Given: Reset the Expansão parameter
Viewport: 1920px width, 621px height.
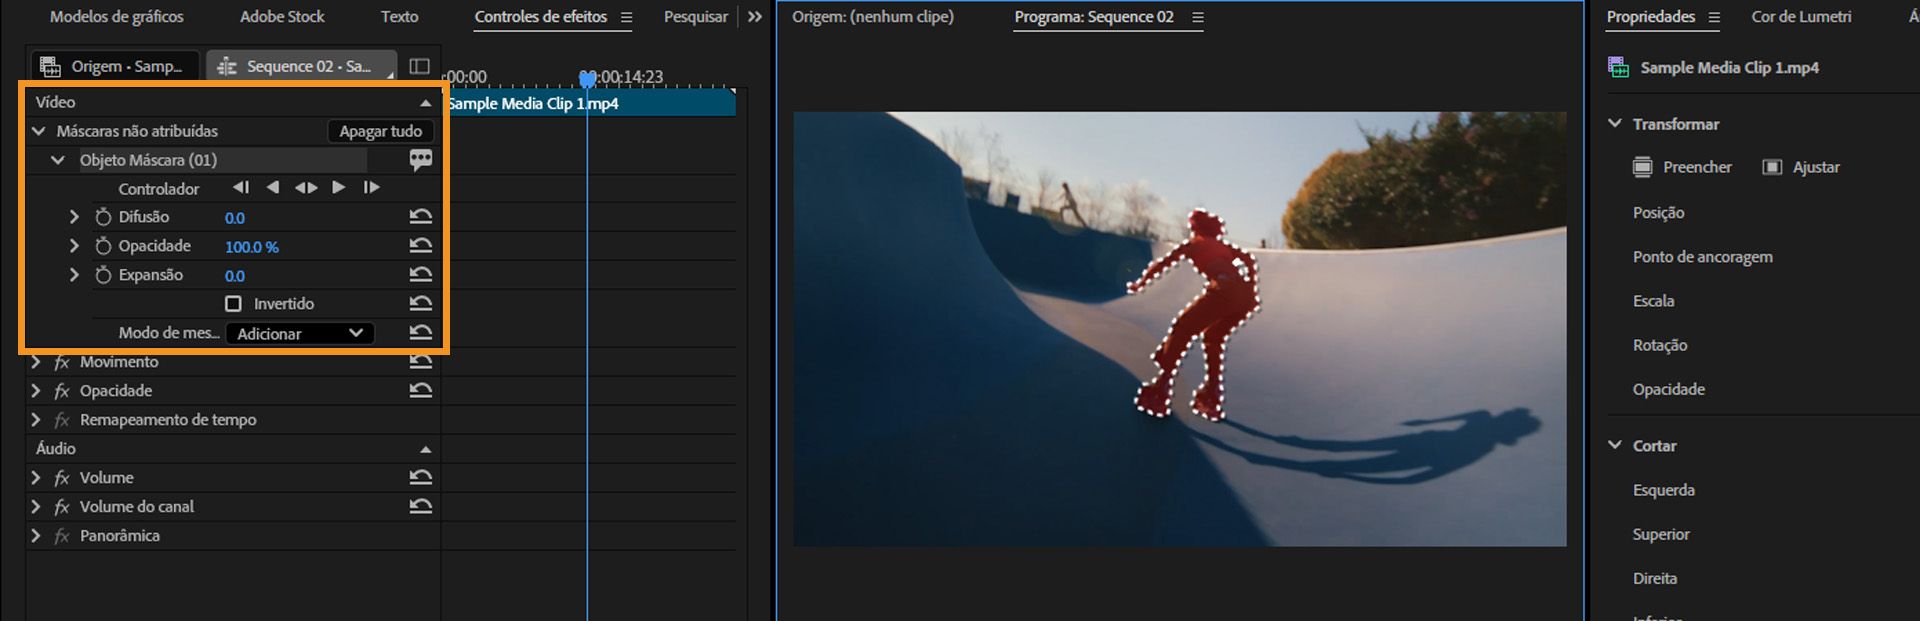Looking at the screenshot, I should pyautogui.click(x=421, y=274).
